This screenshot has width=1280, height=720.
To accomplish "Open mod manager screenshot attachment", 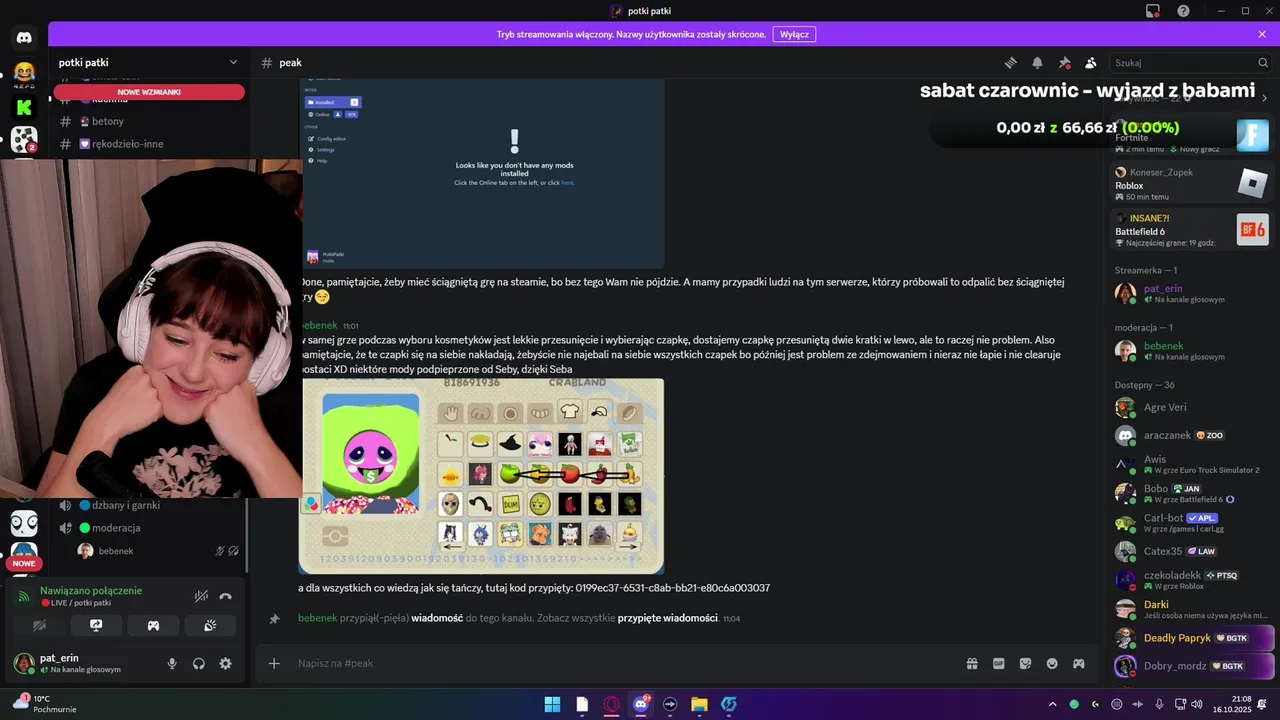I will [483, 174].
